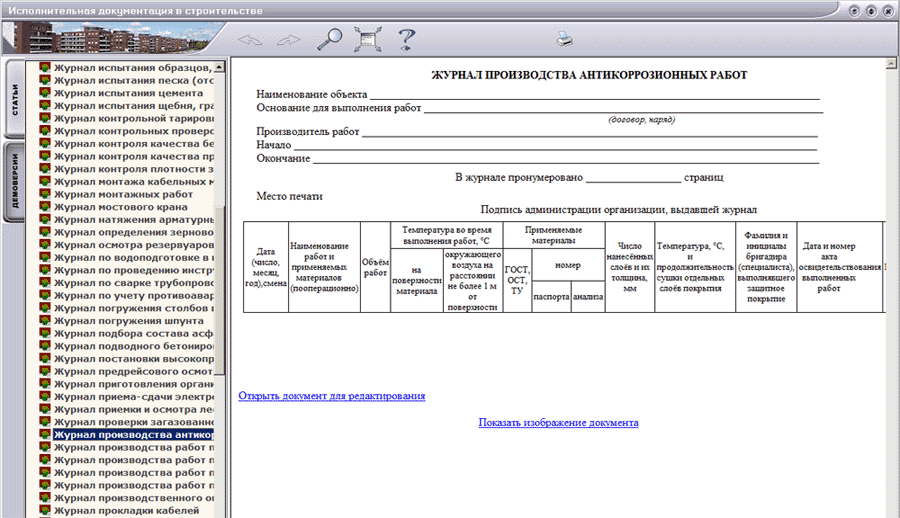
Task: Select Журнал погружения шпунта in the list
Action: [x=129, y=320]
